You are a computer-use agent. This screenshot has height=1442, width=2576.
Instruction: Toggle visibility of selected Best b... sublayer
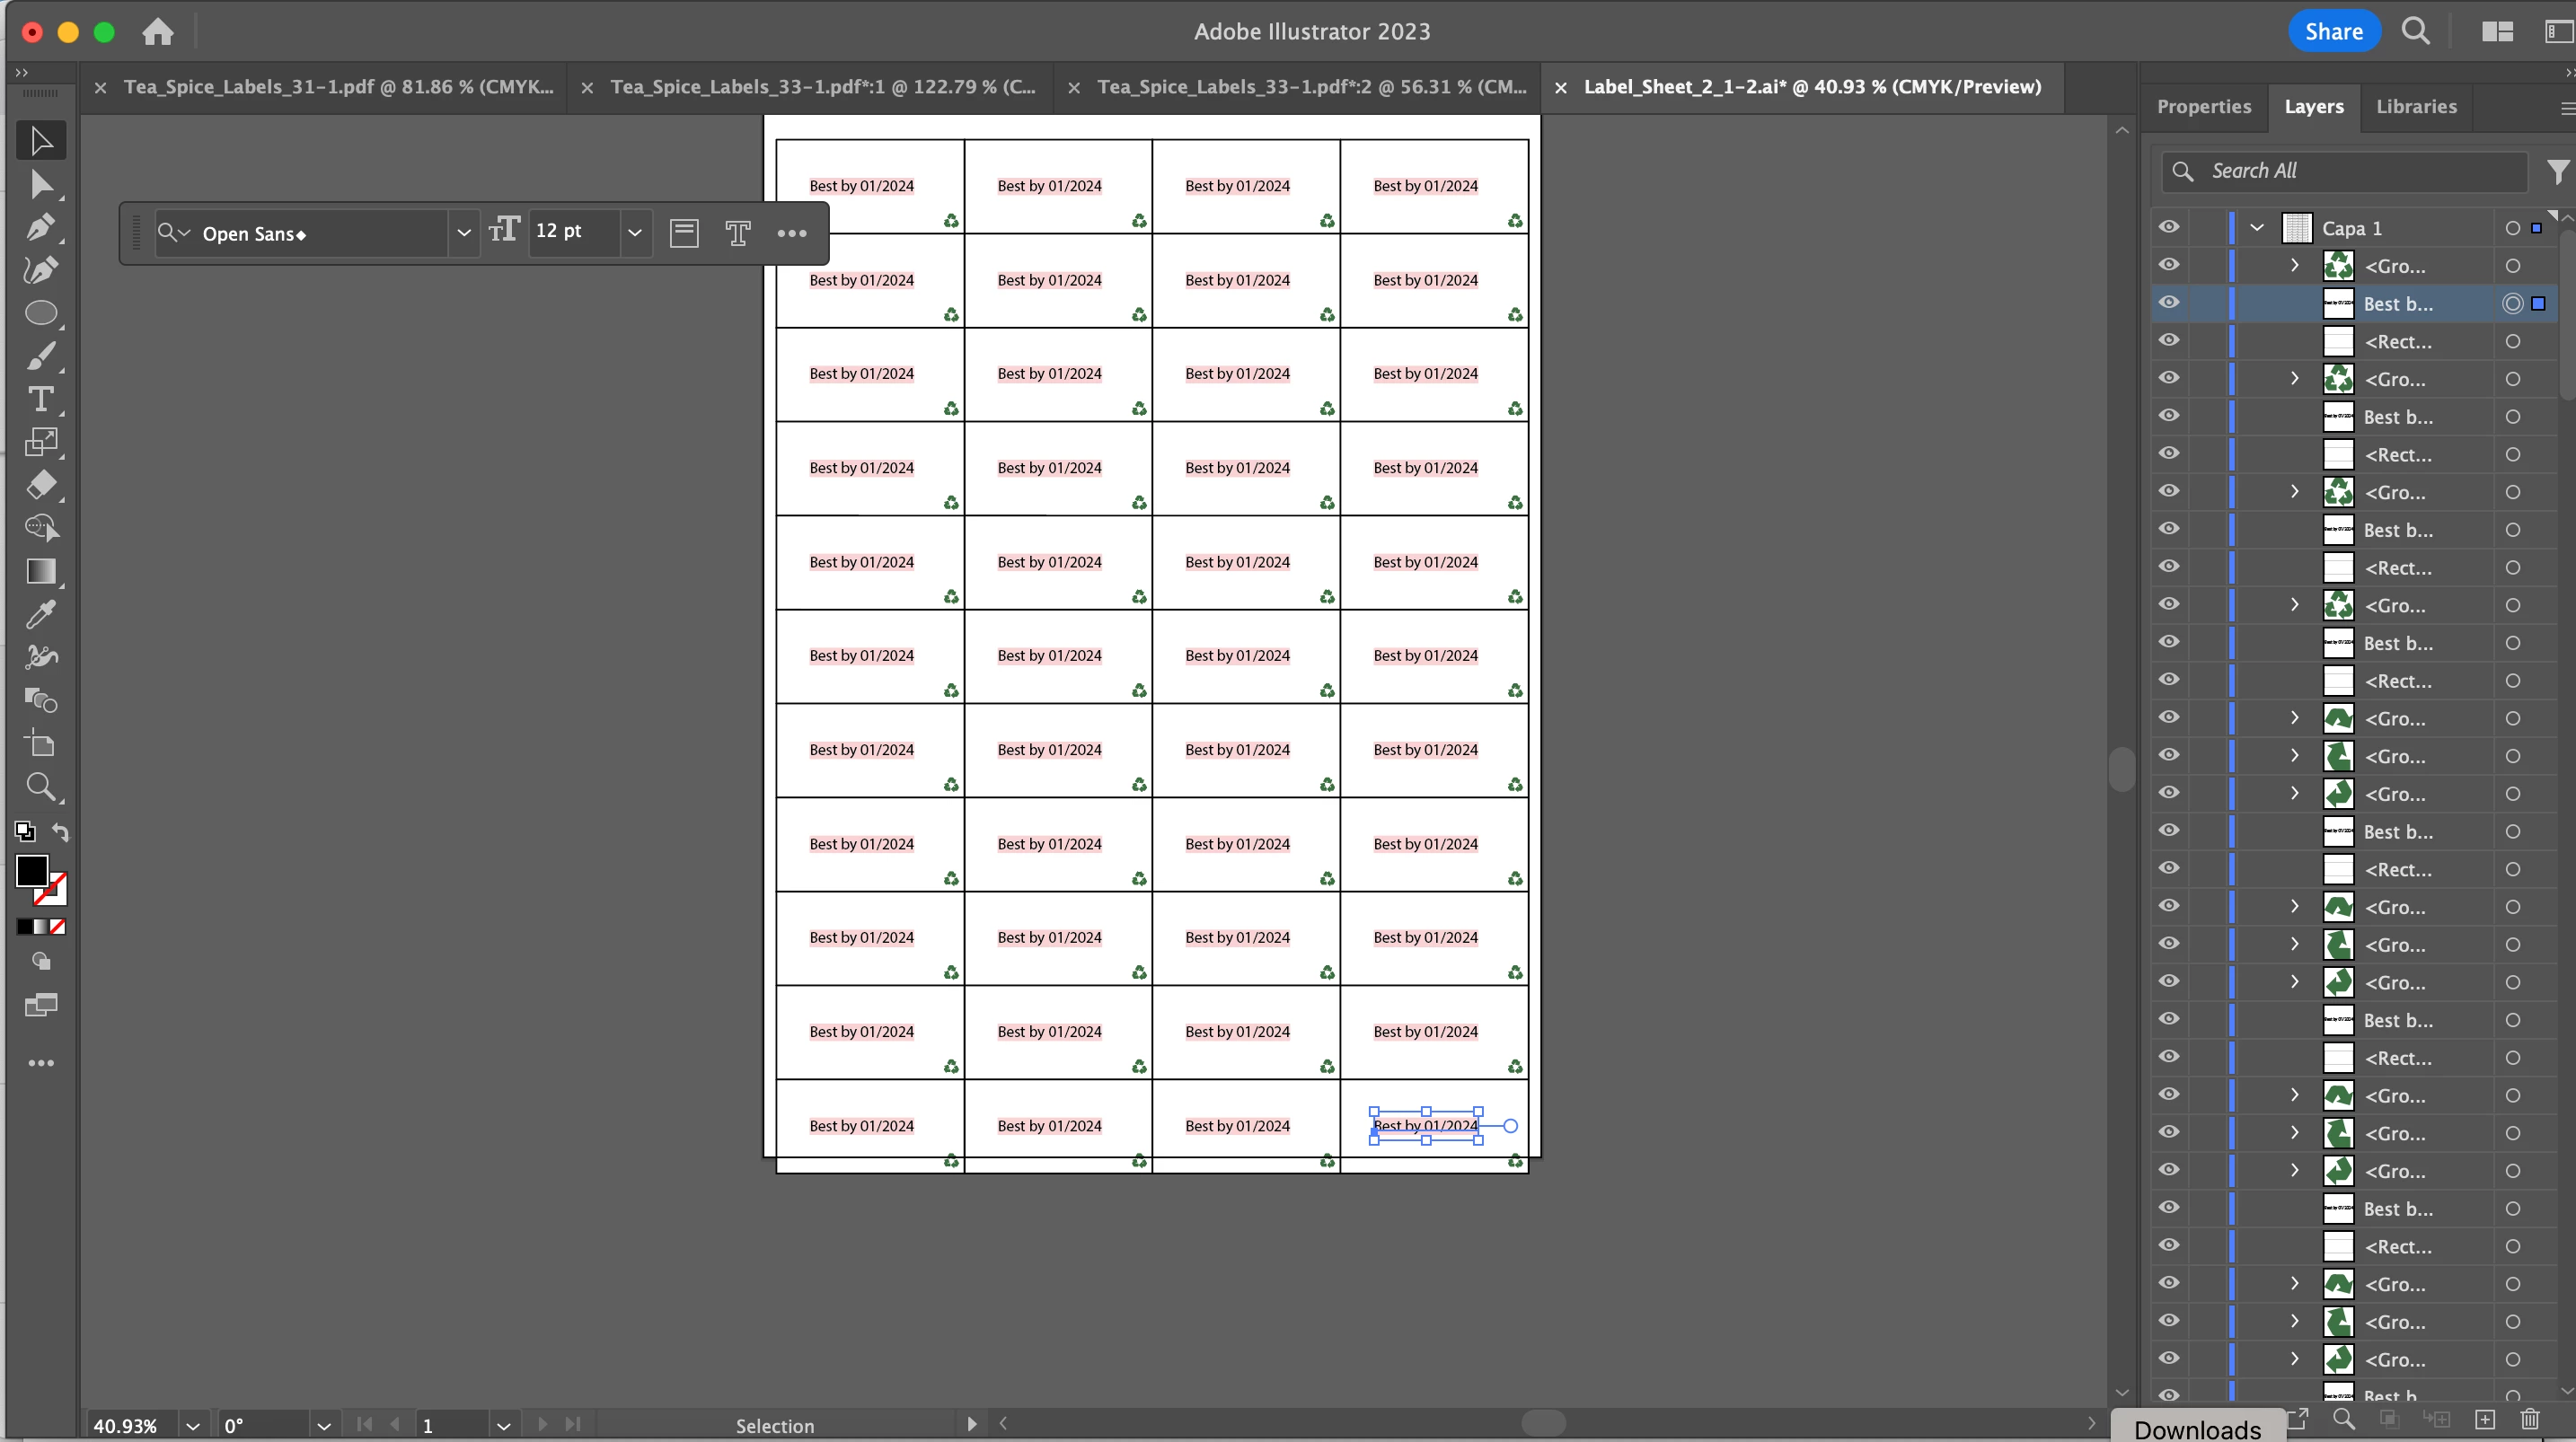pos(2168,303)
